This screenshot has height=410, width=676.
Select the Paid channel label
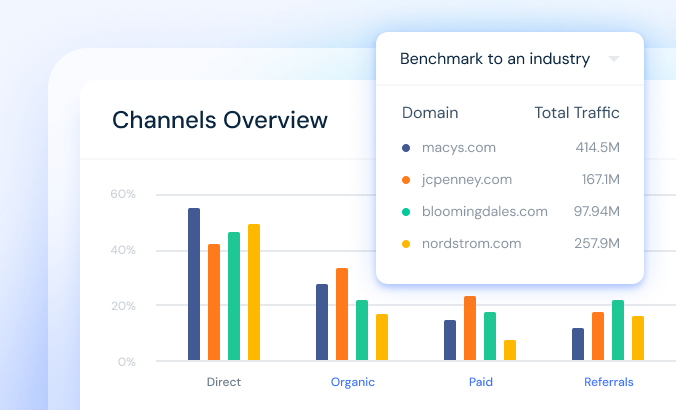tap(481, 382)
